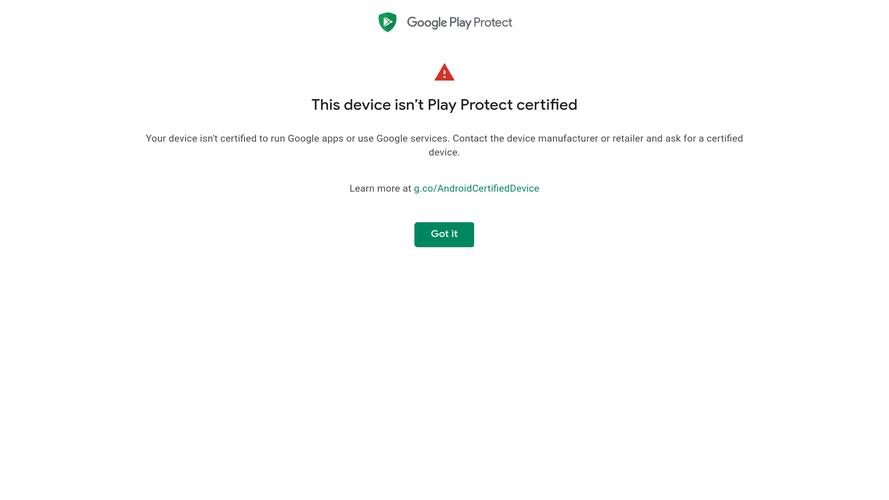Open the g.co/AndroidCertifiedDevice link
889x500 pixels.
[476, 188]
